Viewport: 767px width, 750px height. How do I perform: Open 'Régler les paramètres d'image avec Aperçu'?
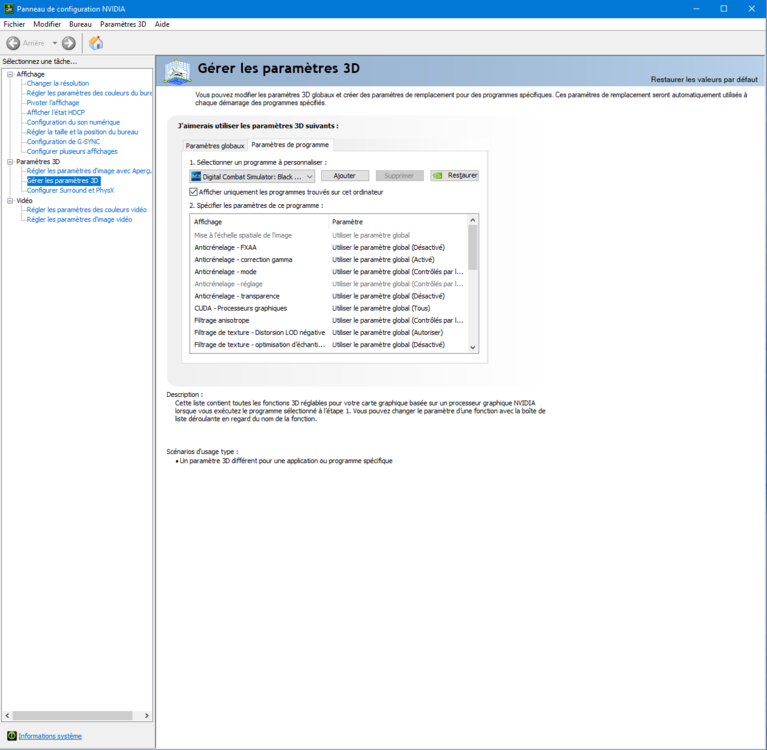pos(89,171)
